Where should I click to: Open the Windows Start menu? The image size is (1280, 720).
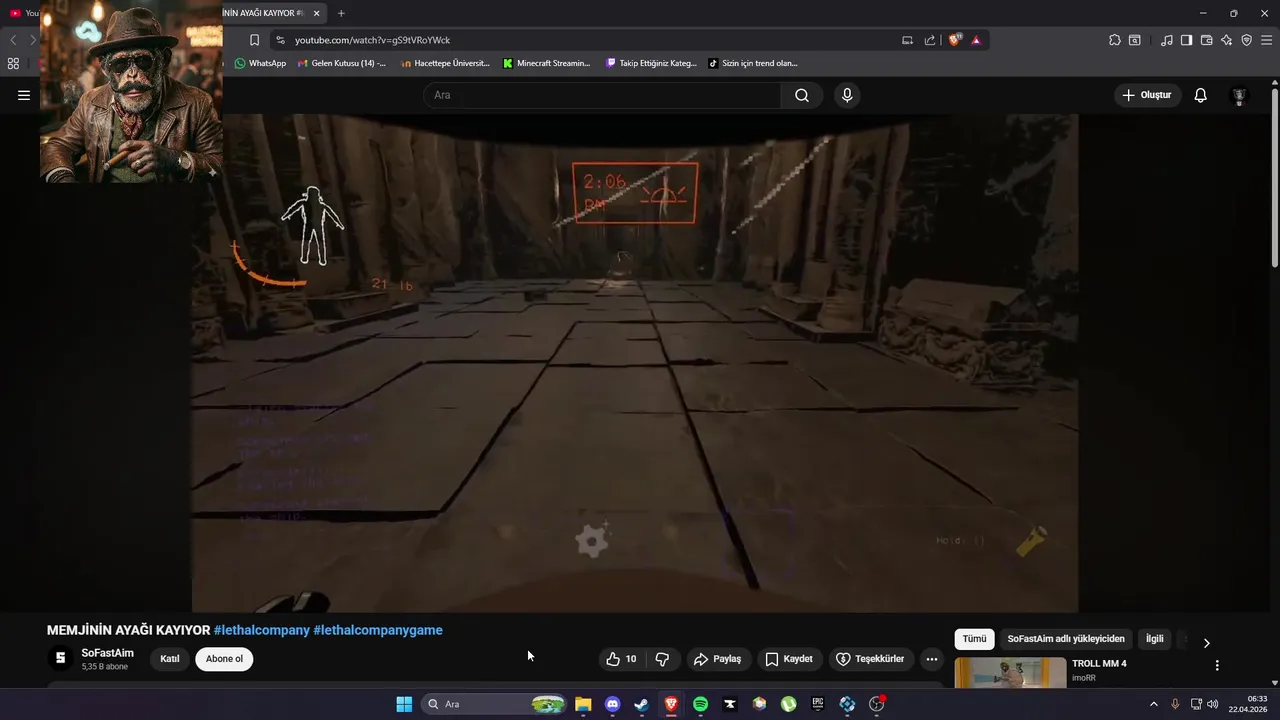tap(404, 704)
